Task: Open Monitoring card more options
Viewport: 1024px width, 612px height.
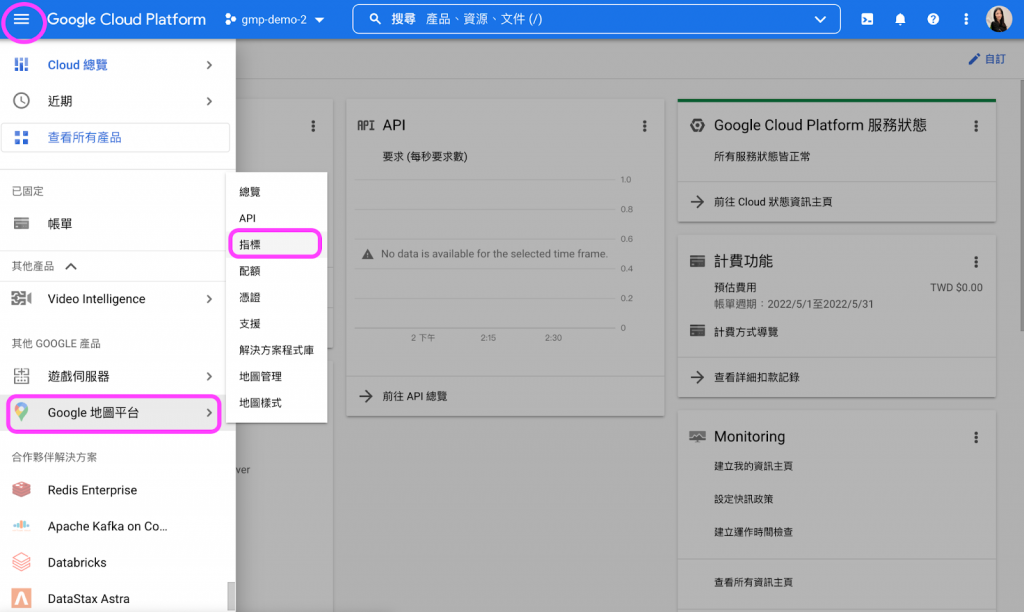Action: pyautogui.click(x=976, y=437)
